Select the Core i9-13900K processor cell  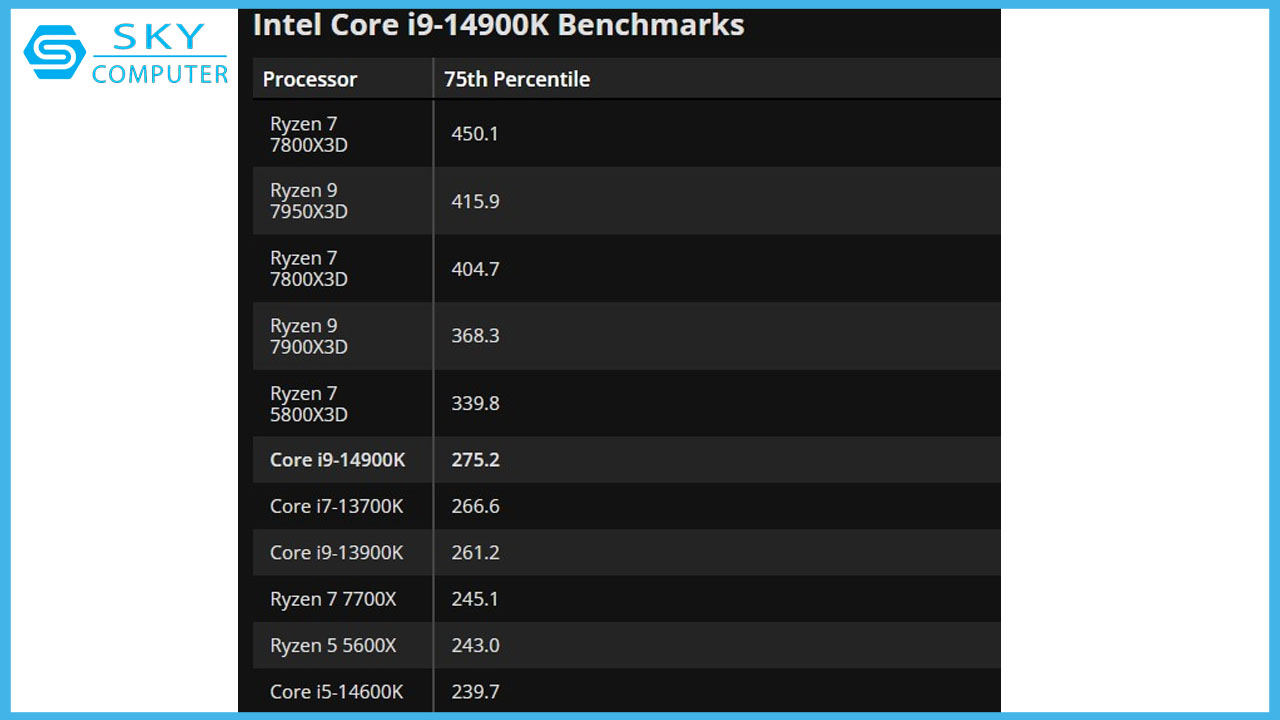point(343,552)
